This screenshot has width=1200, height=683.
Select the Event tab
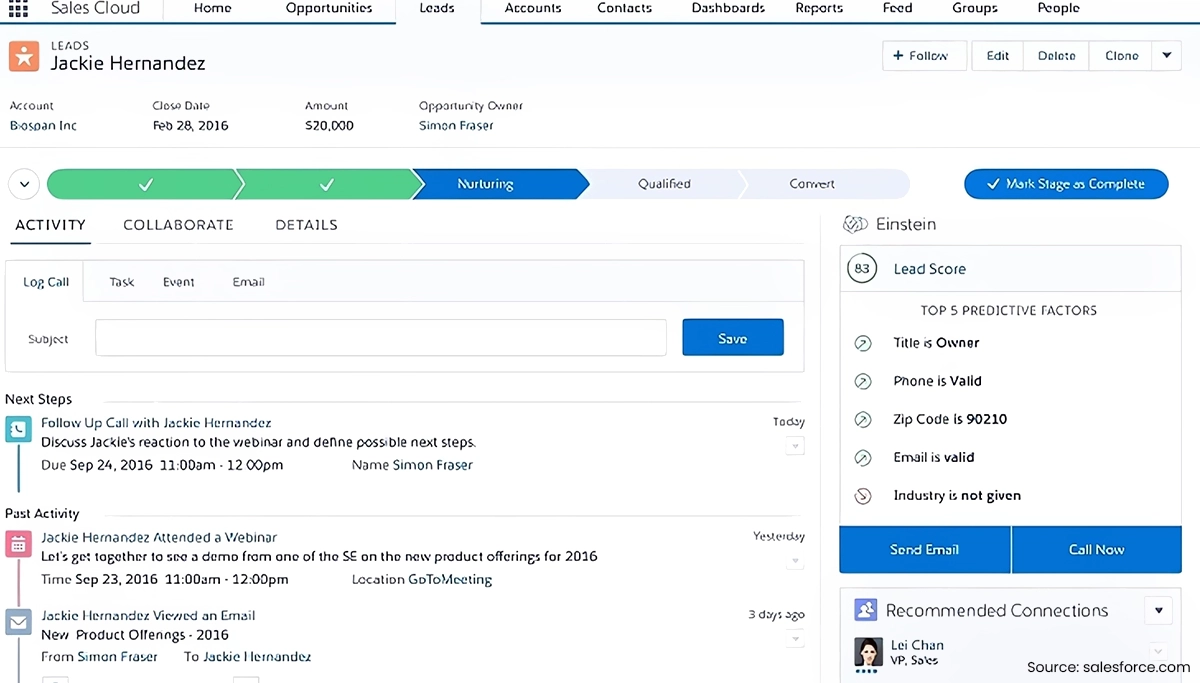(x=179, y=282)
